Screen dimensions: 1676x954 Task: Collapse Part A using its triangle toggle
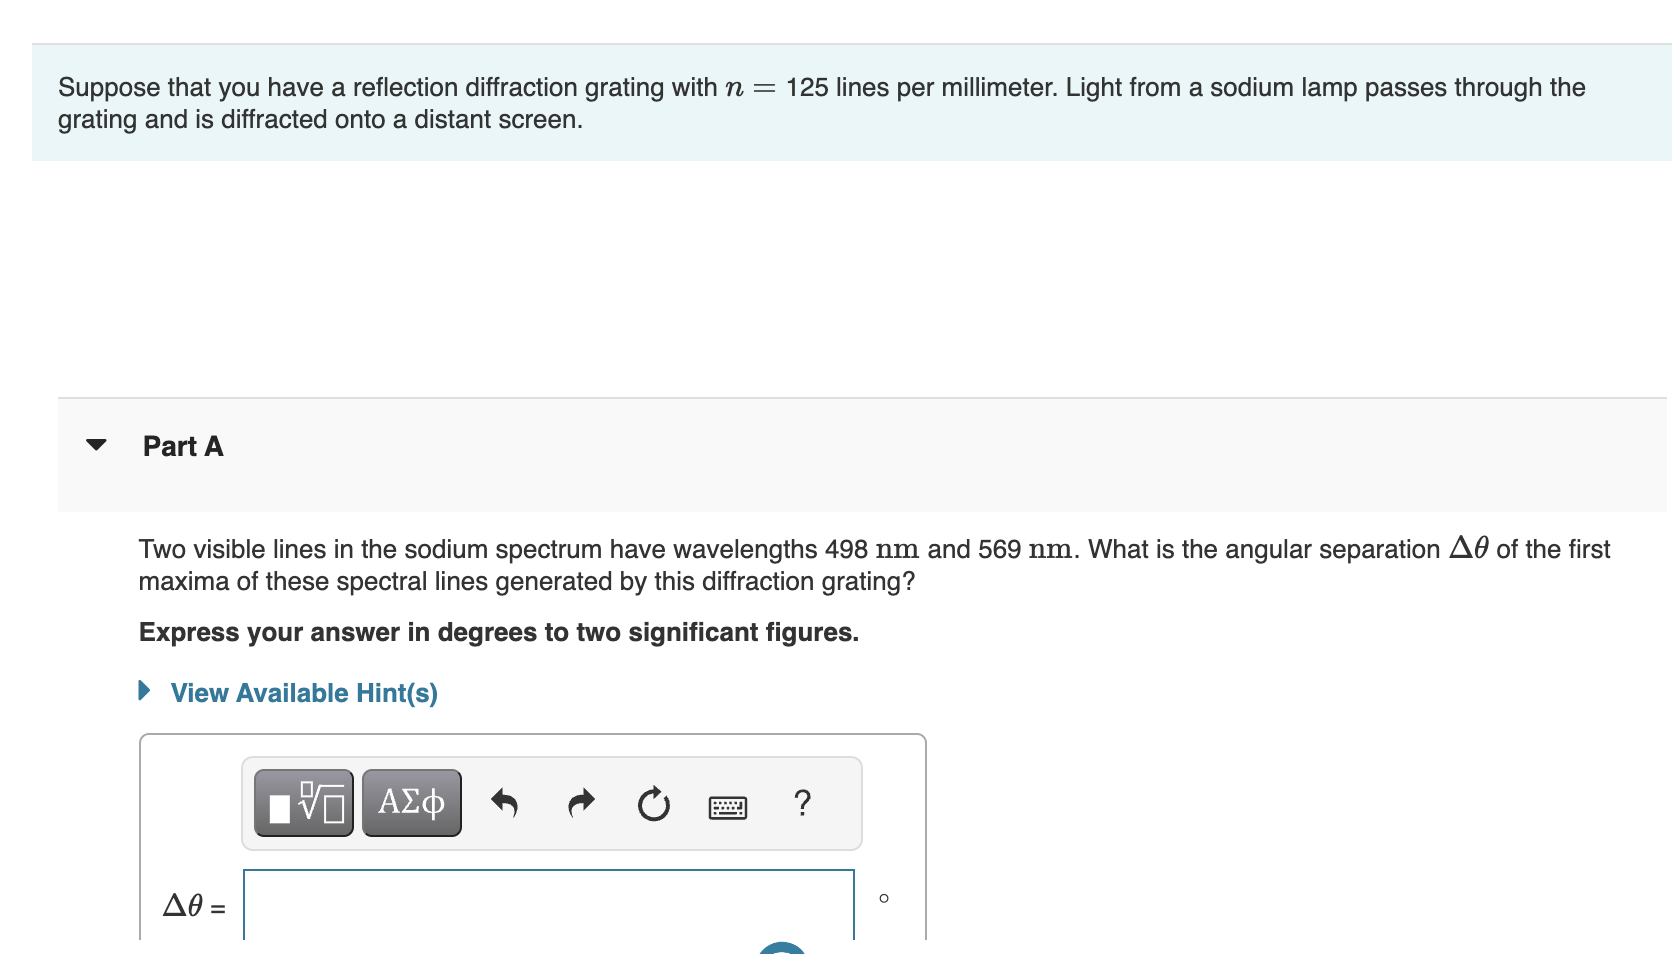click(95, 446)
